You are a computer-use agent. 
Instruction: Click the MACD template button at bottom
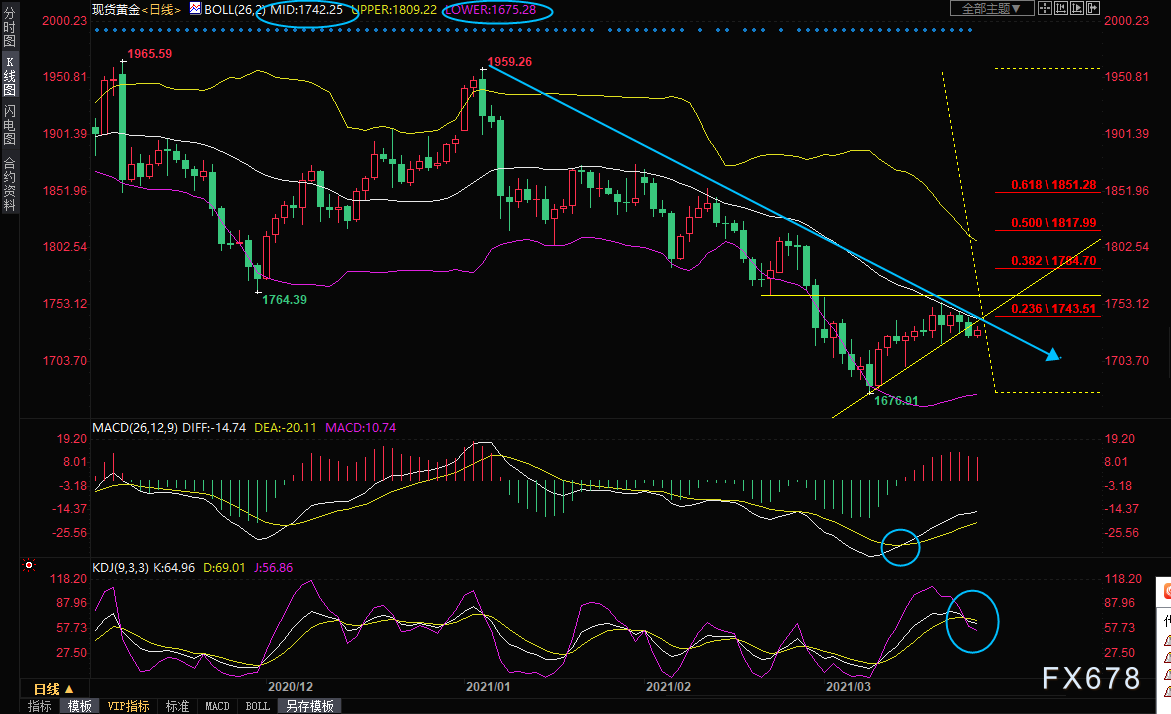(217, 706)
